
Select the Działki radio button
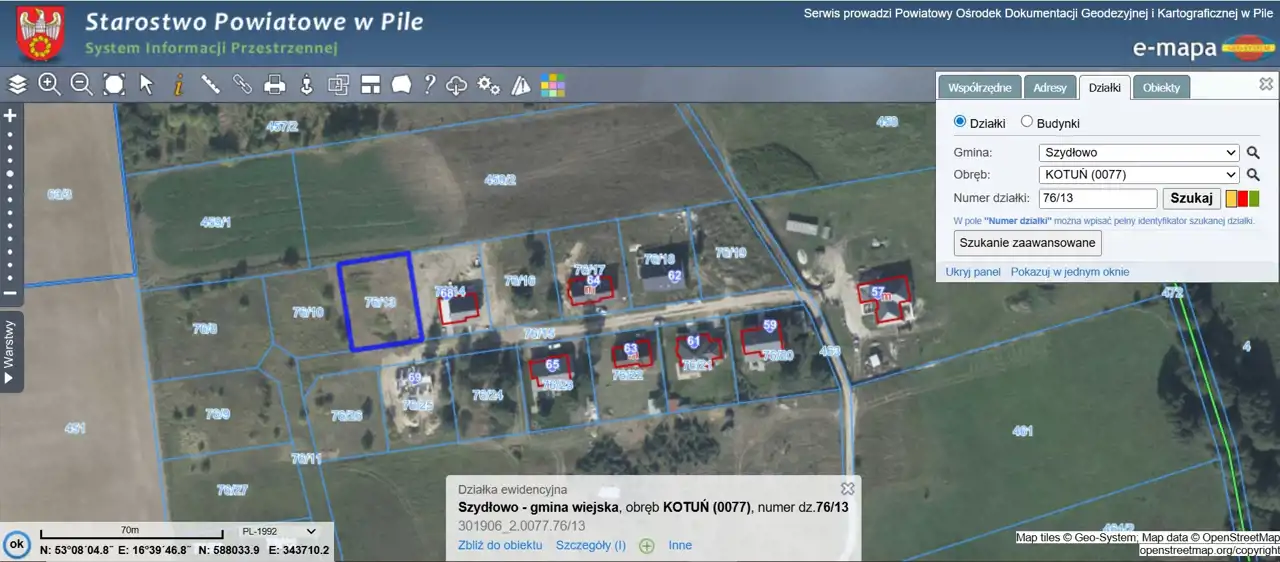[x=960, y=122]
